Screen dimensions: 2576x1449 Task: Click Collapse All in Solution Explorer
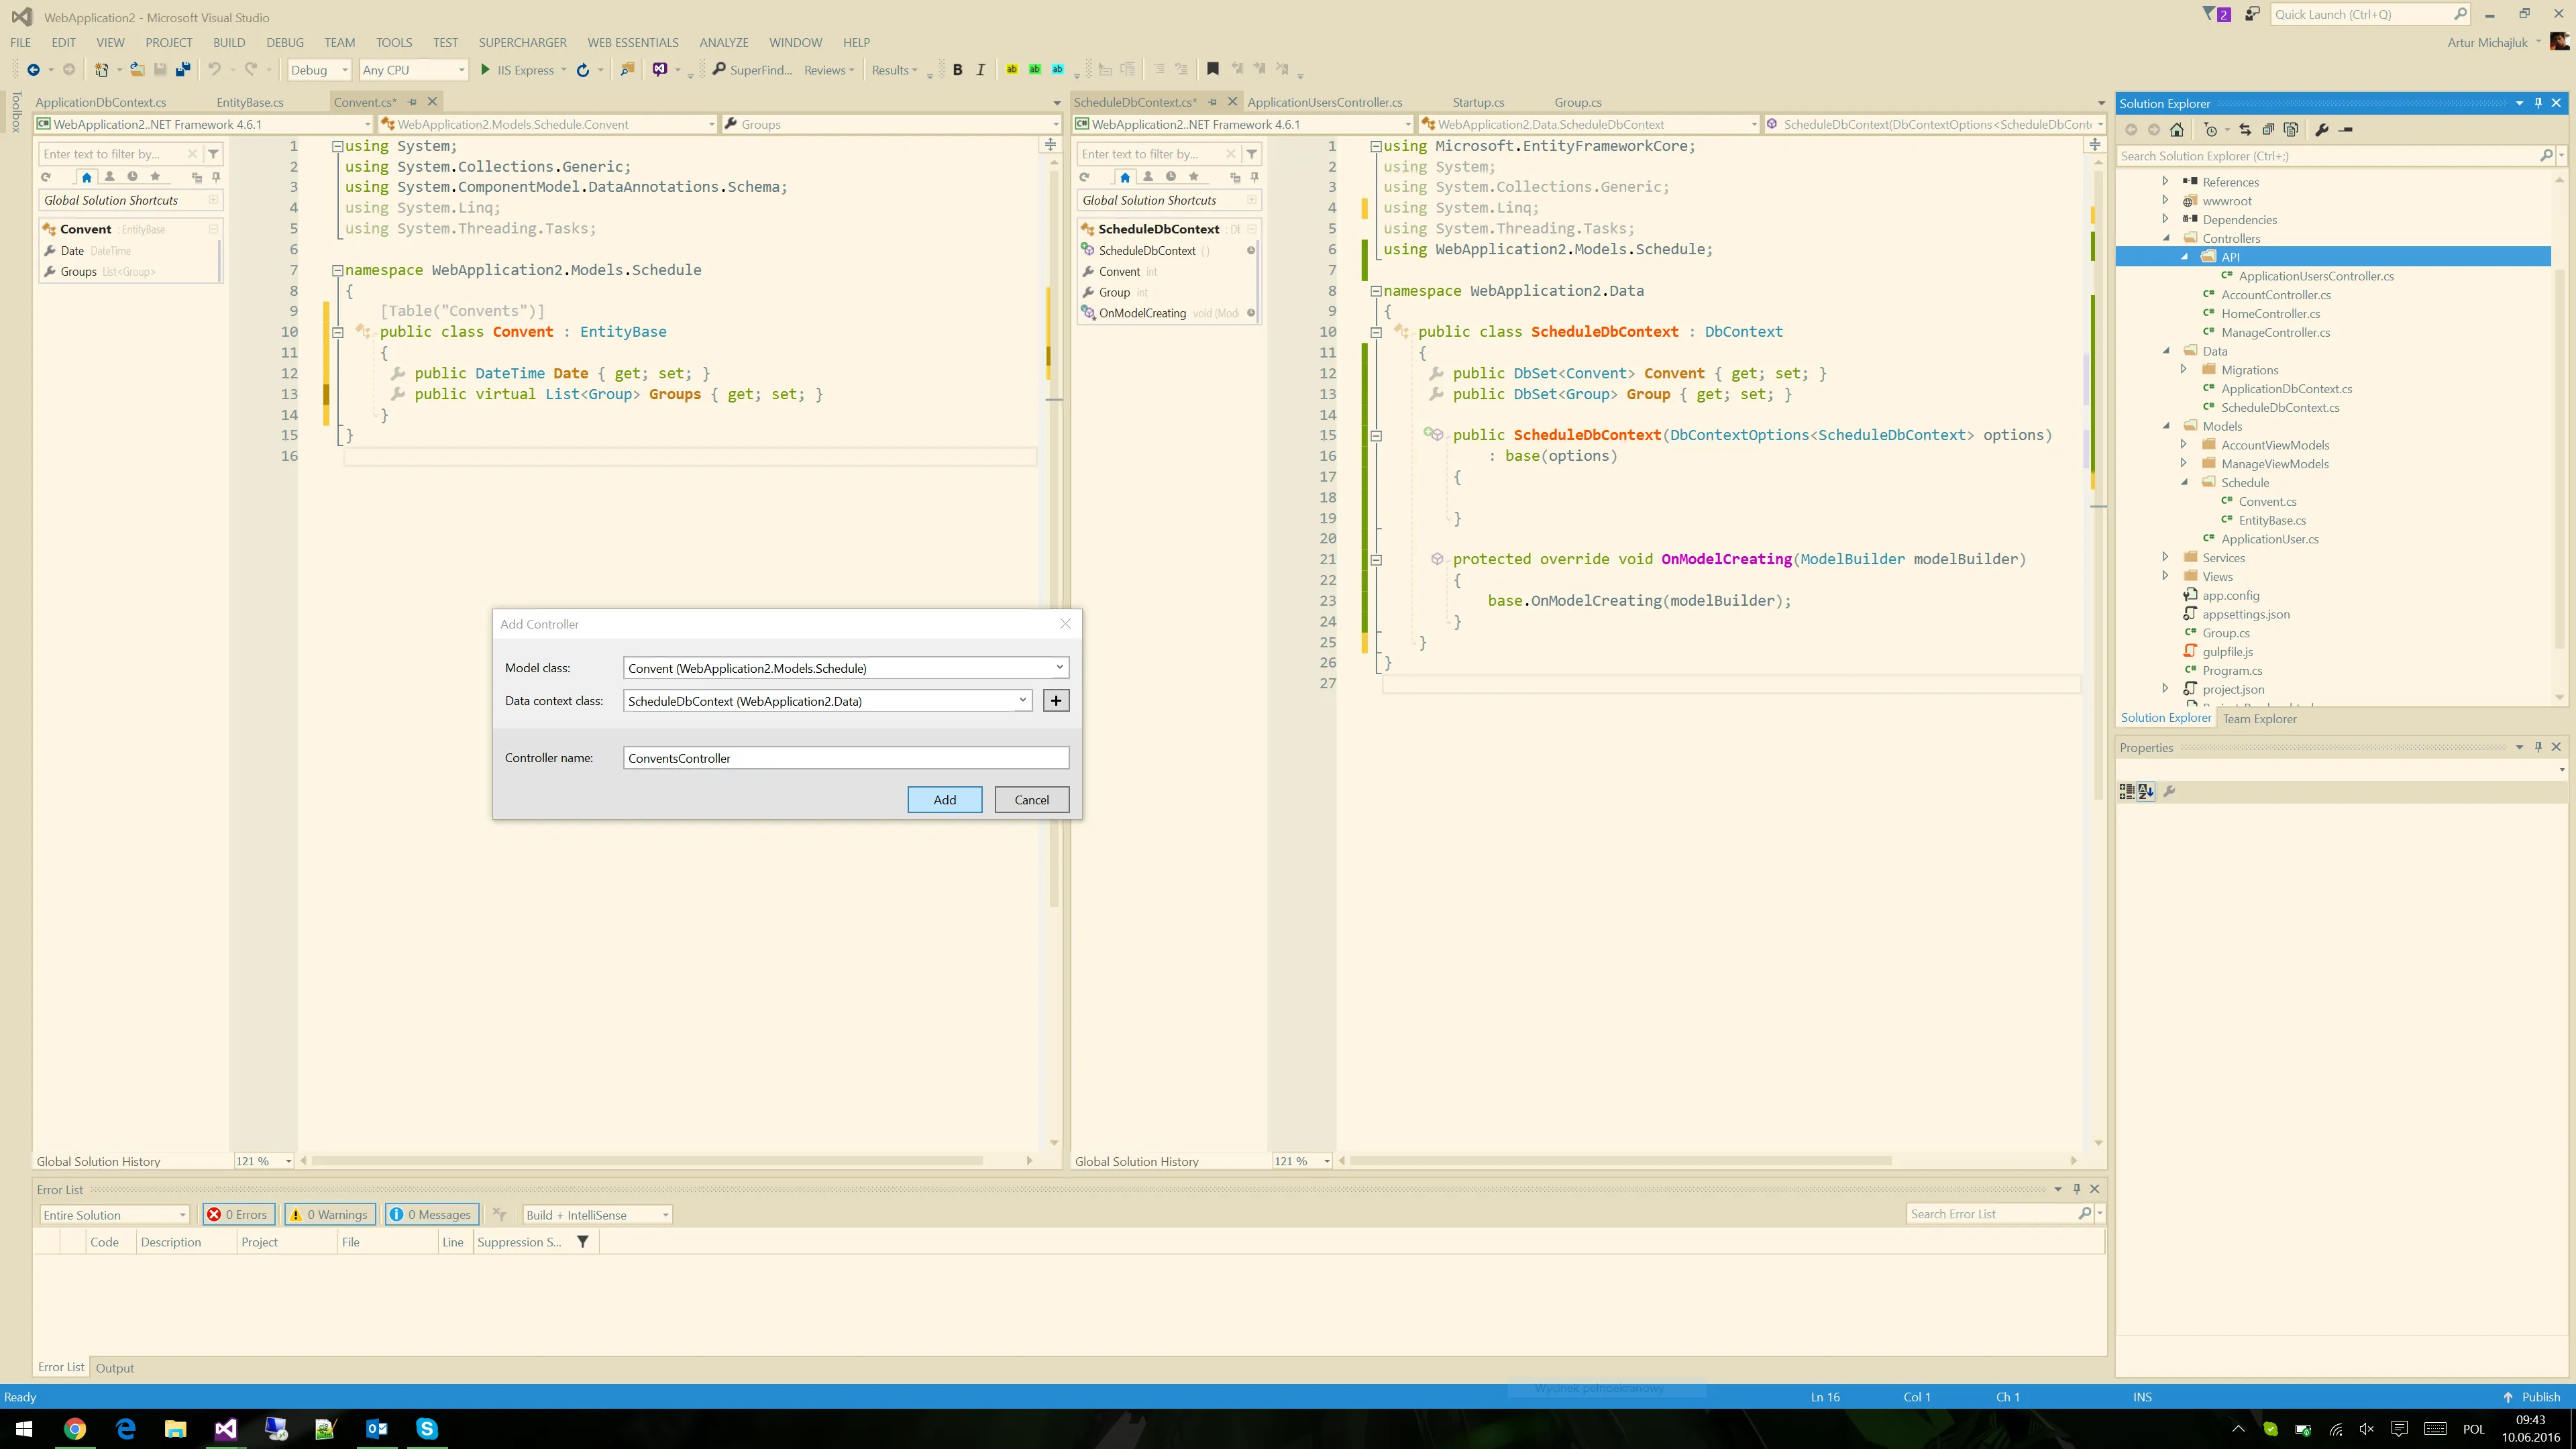2268,130
